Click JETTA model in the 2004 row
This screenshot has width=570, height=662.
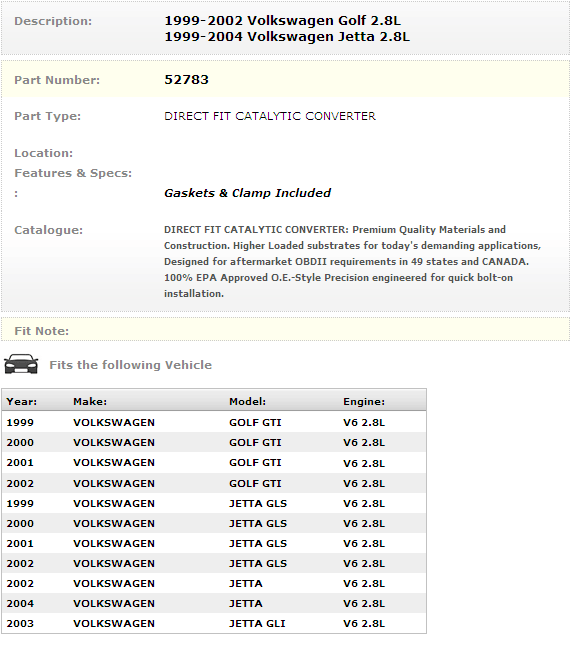click(246, 604)
